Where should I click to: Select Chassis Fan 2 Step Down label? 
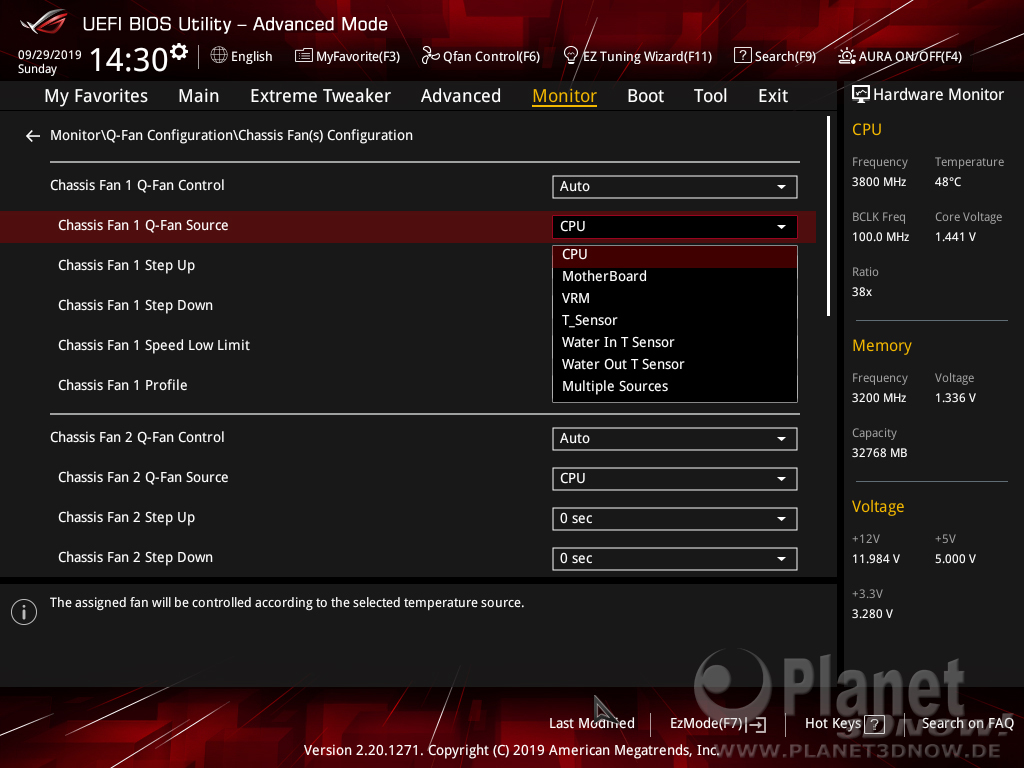tap(135, 558)
